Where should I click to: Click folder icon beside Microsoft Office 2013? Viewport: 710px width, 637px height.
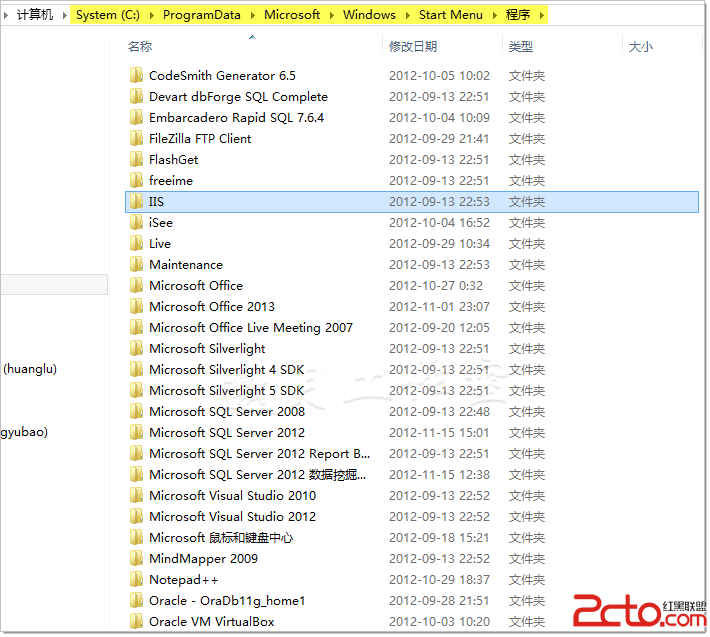tap(136, 307)
